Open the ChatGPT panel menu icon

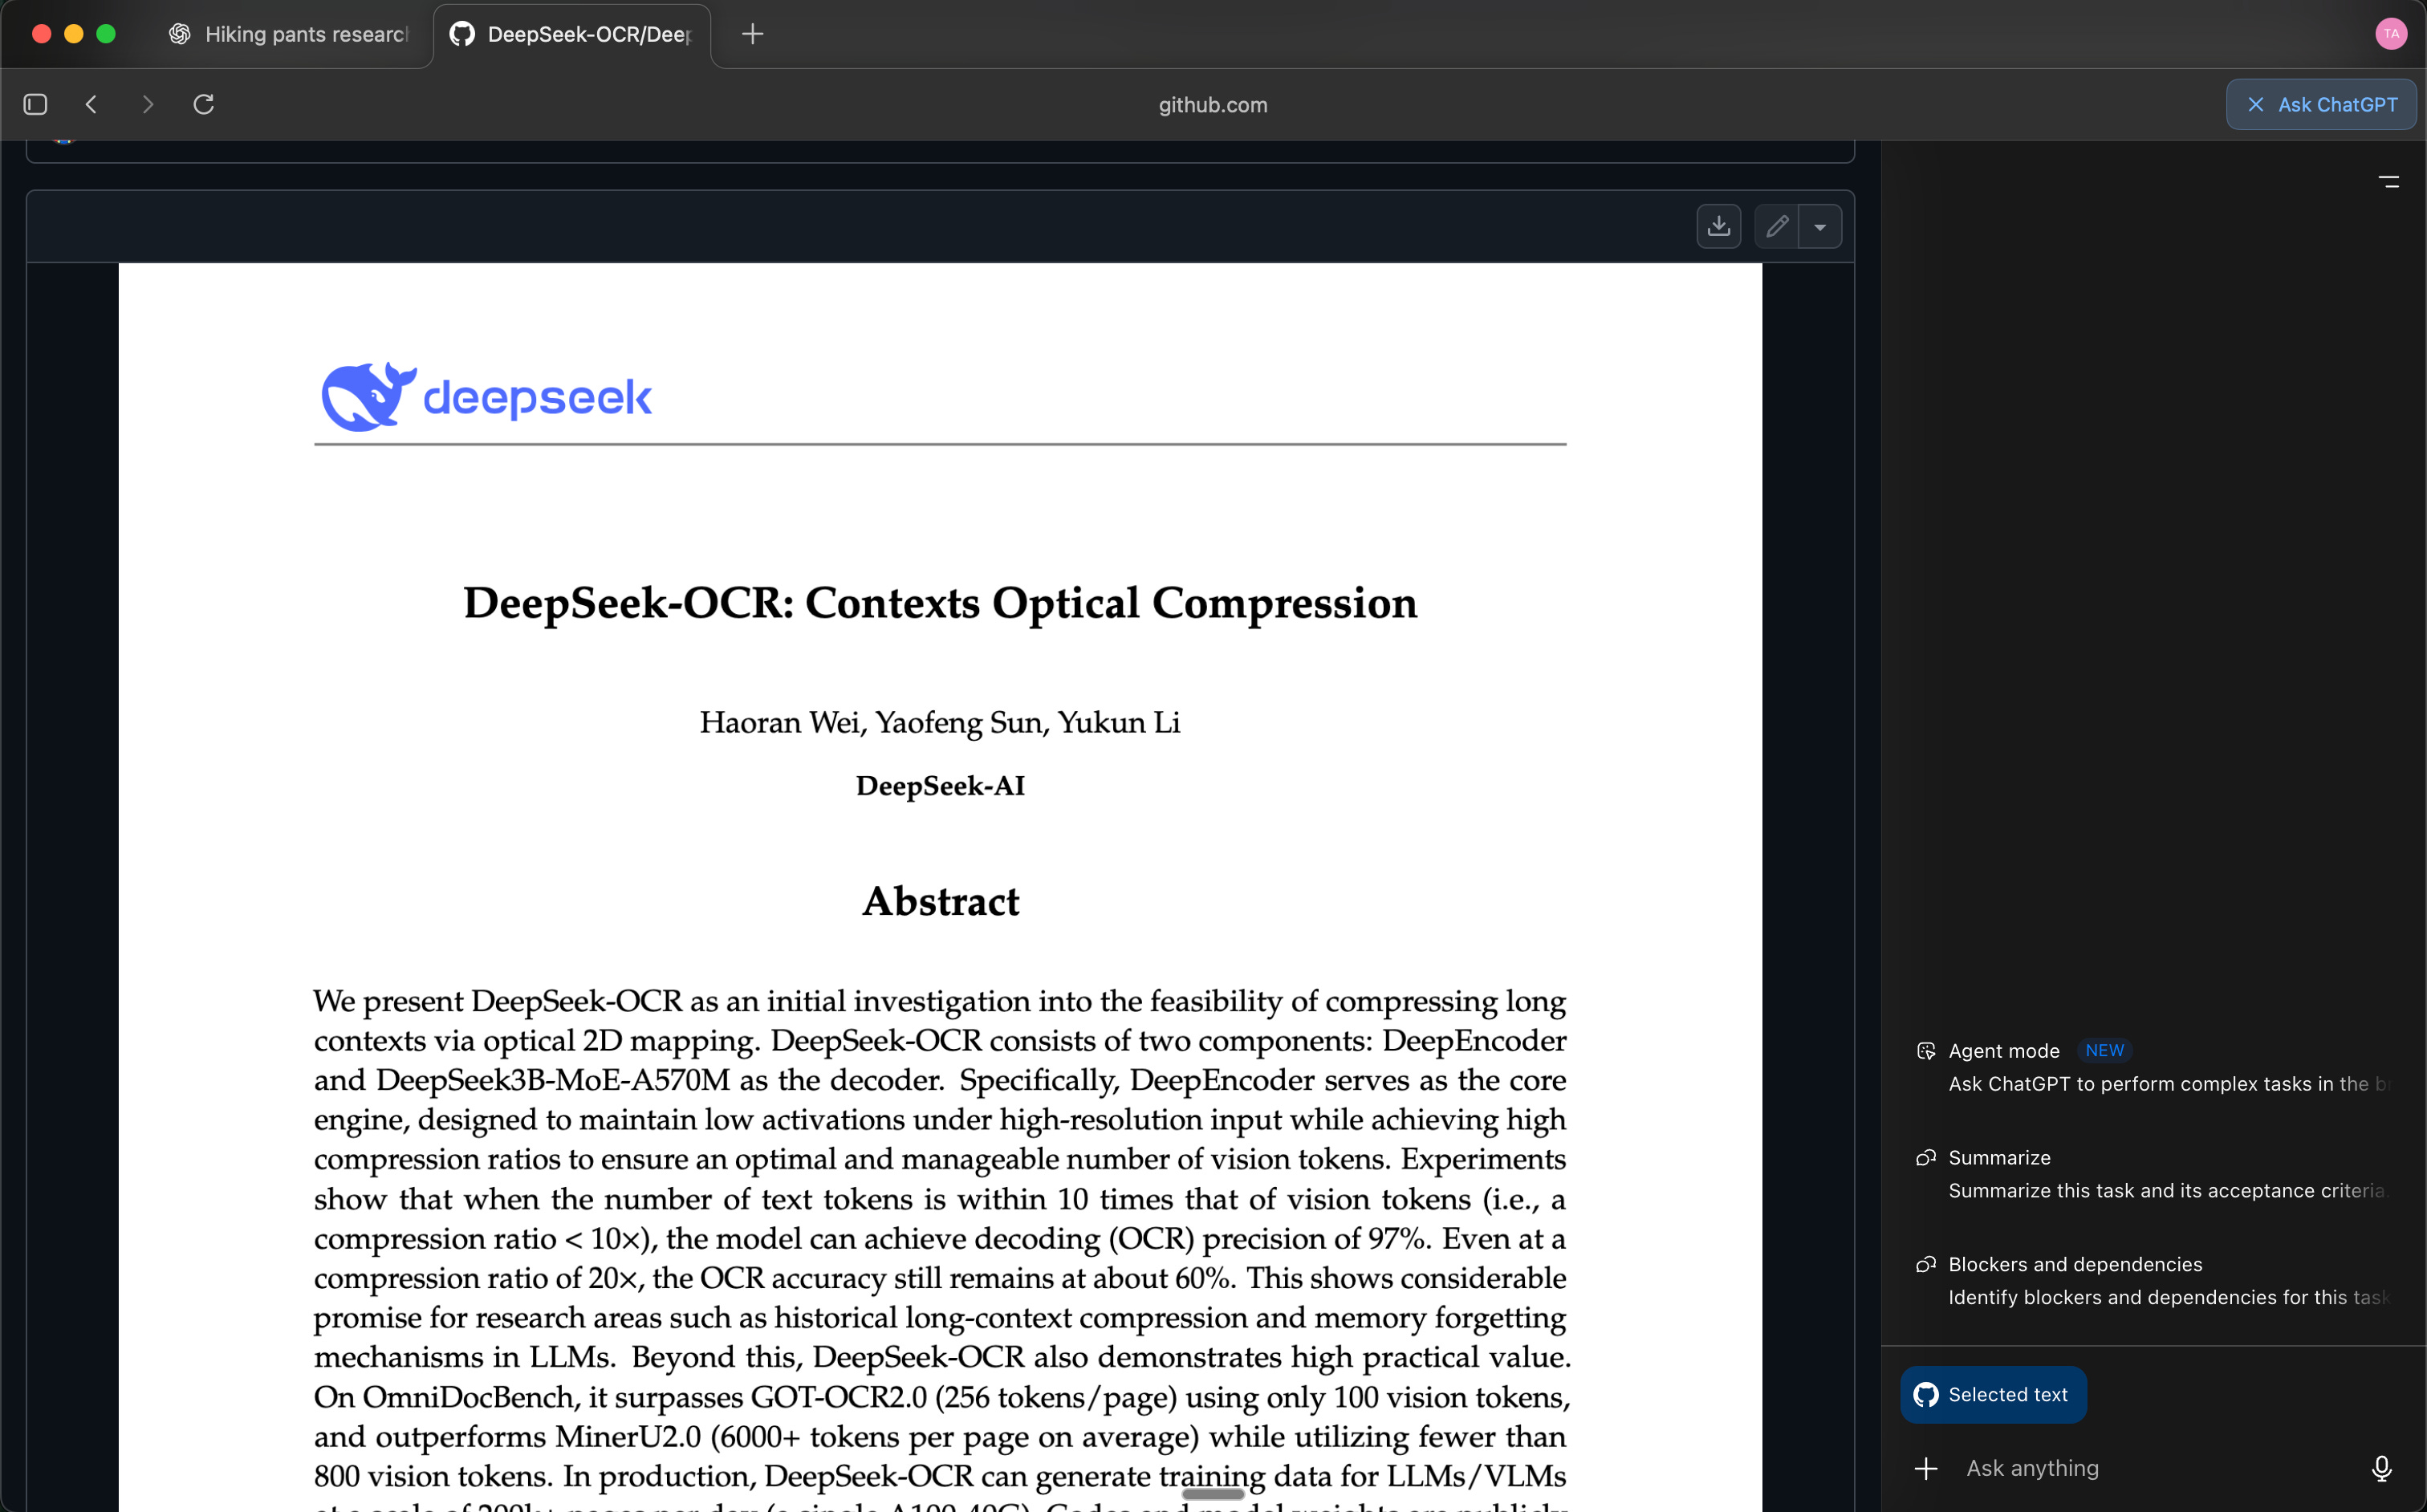(x=2388, y=182)
